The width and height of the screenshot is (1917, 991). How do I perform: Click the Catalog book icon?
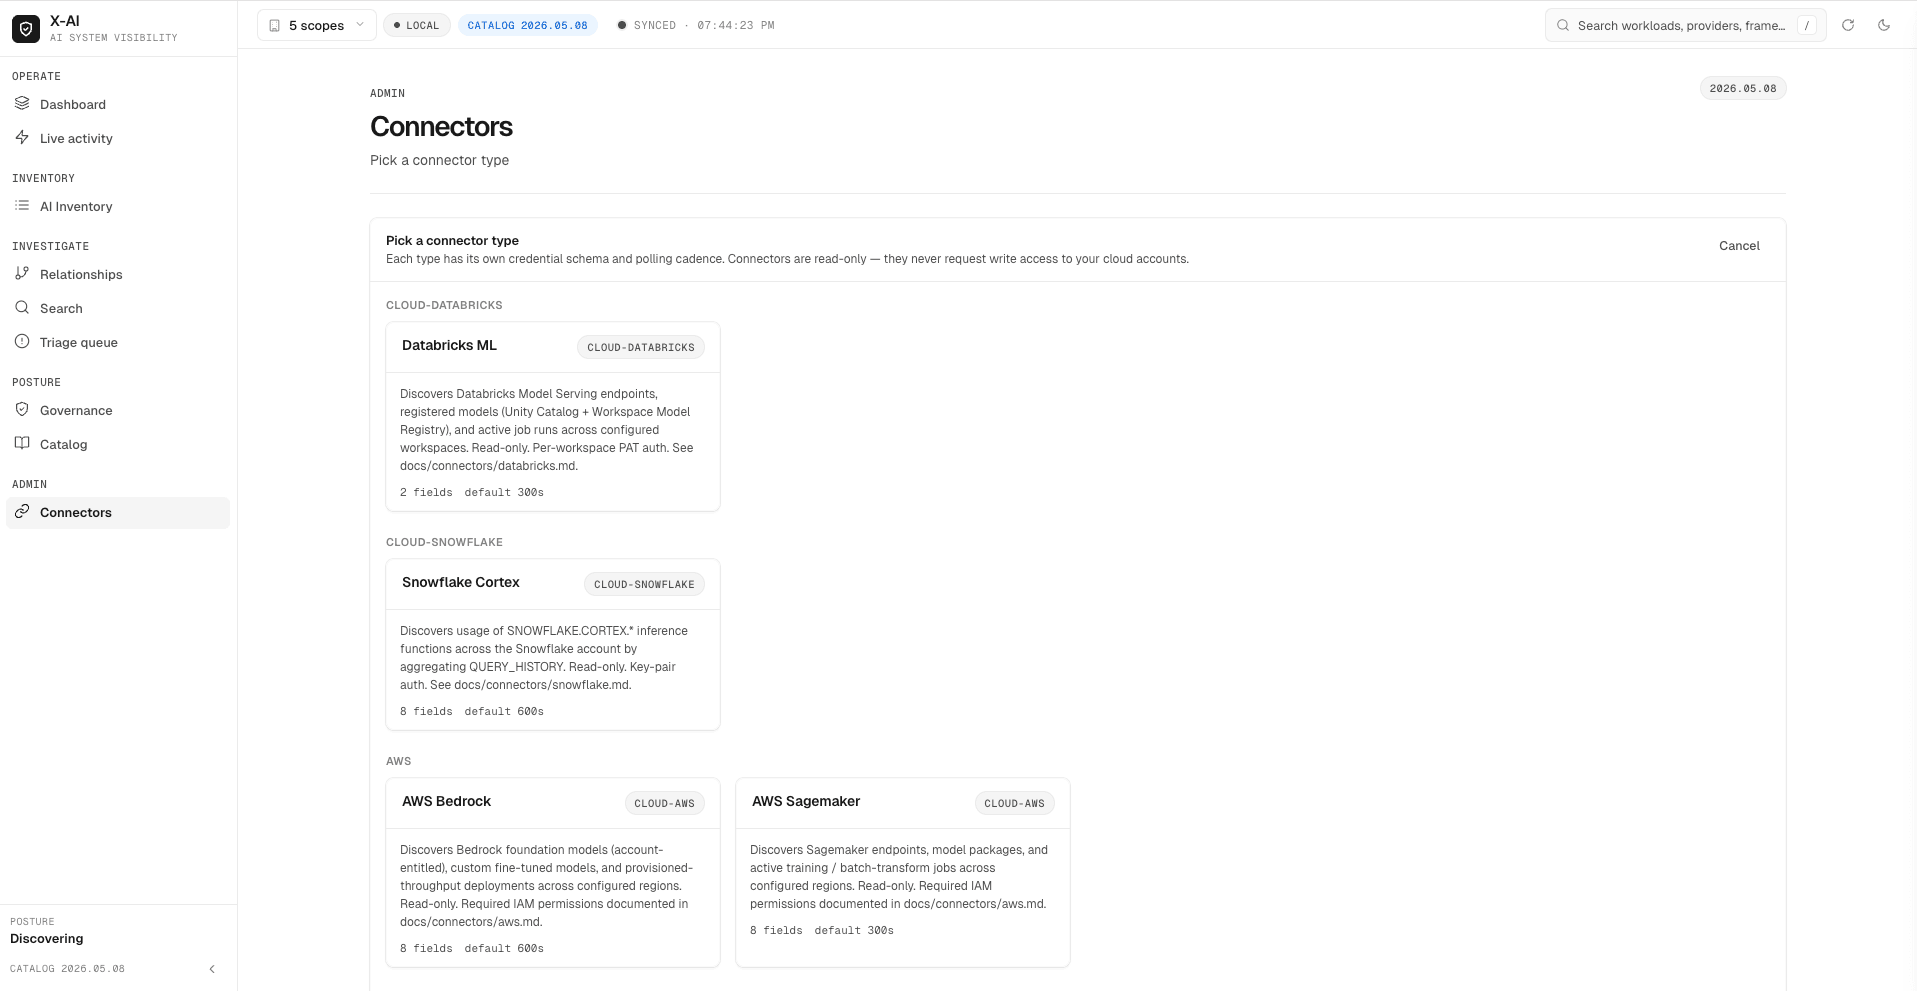tap(22, 443)
